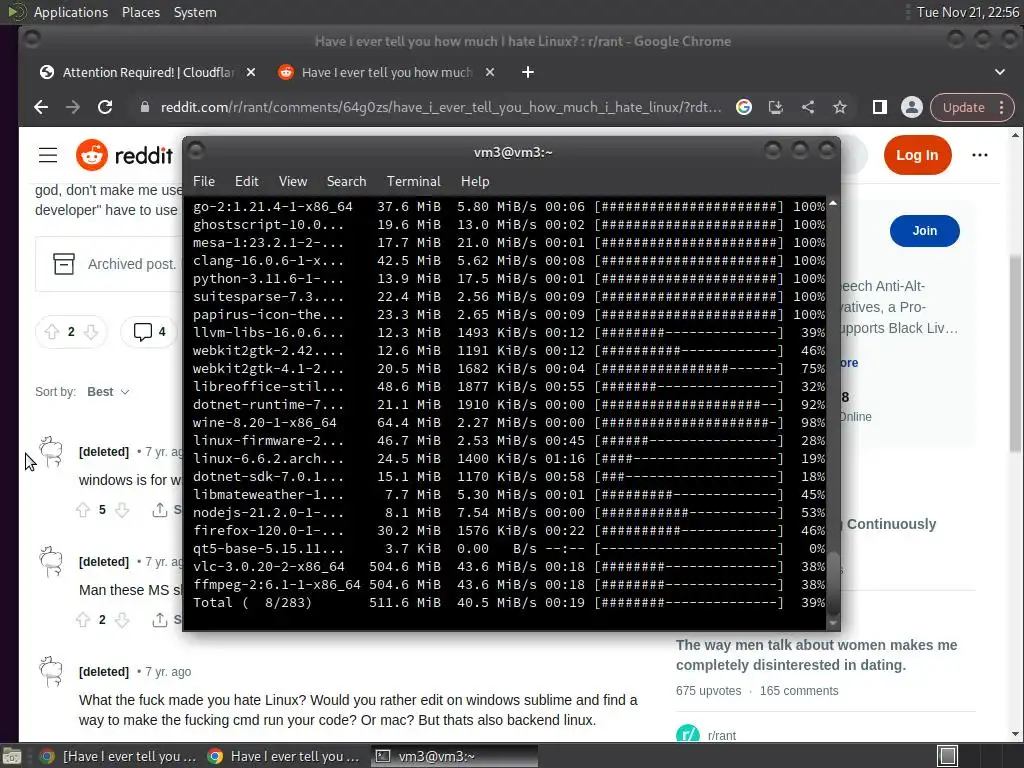The height and width of the screenshot is (768, 1024).
Task: Open the comments button showing 4
Action: pyautogui.click(x=150, y=332)
